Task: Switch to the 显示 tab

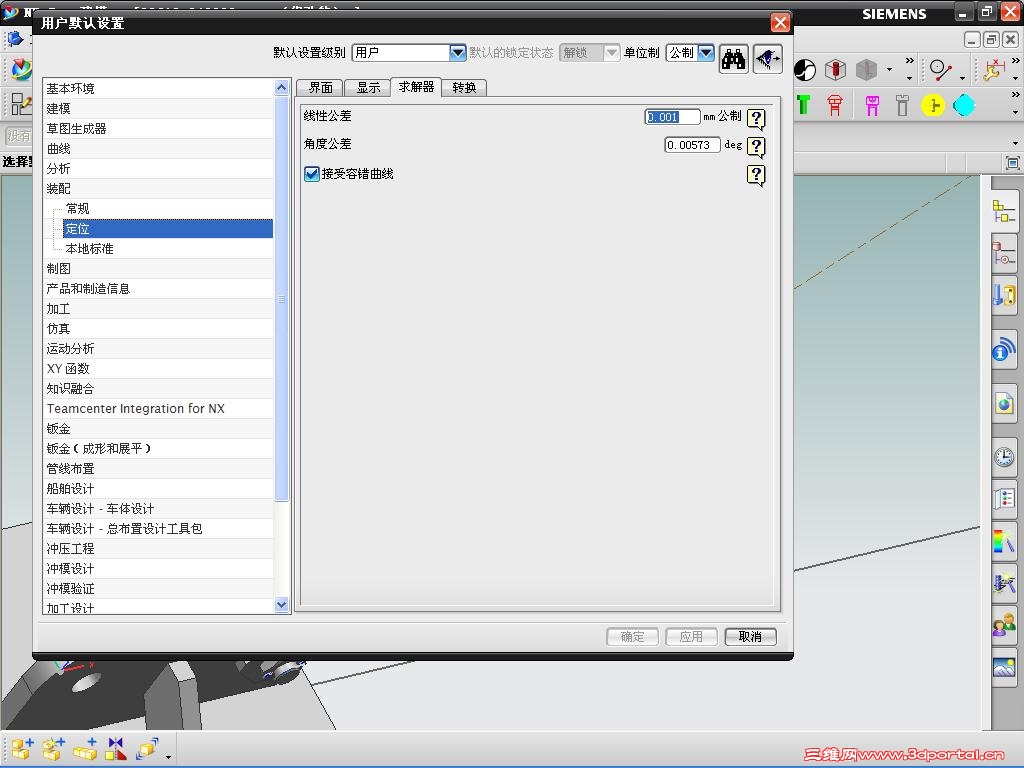Action: point(368,88)
